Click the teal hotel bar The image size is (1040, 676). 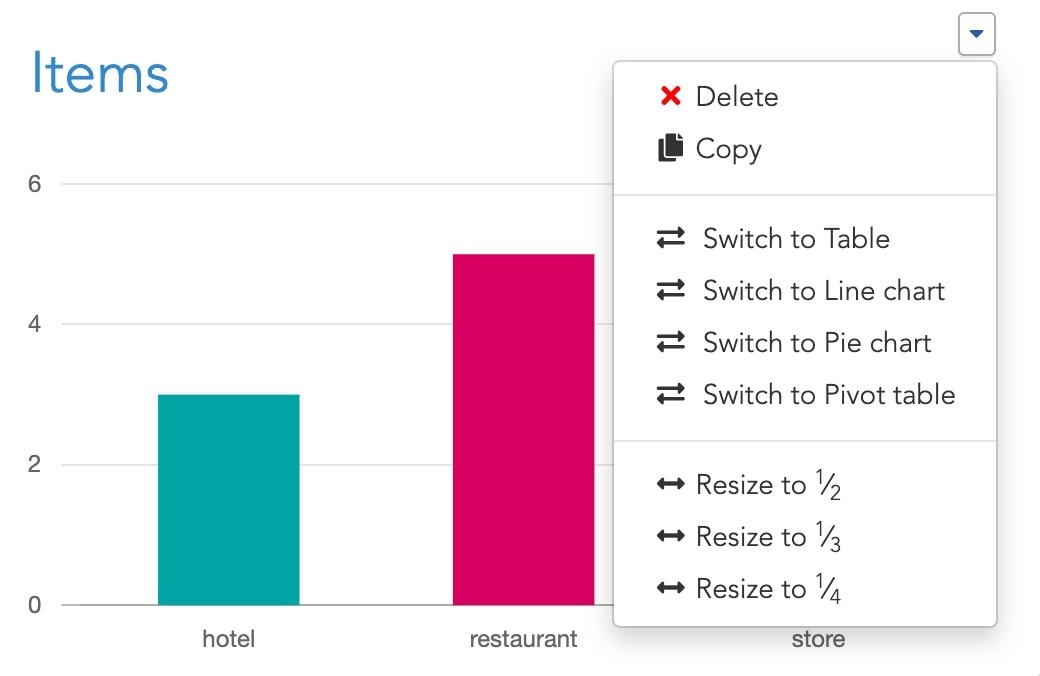229,500
